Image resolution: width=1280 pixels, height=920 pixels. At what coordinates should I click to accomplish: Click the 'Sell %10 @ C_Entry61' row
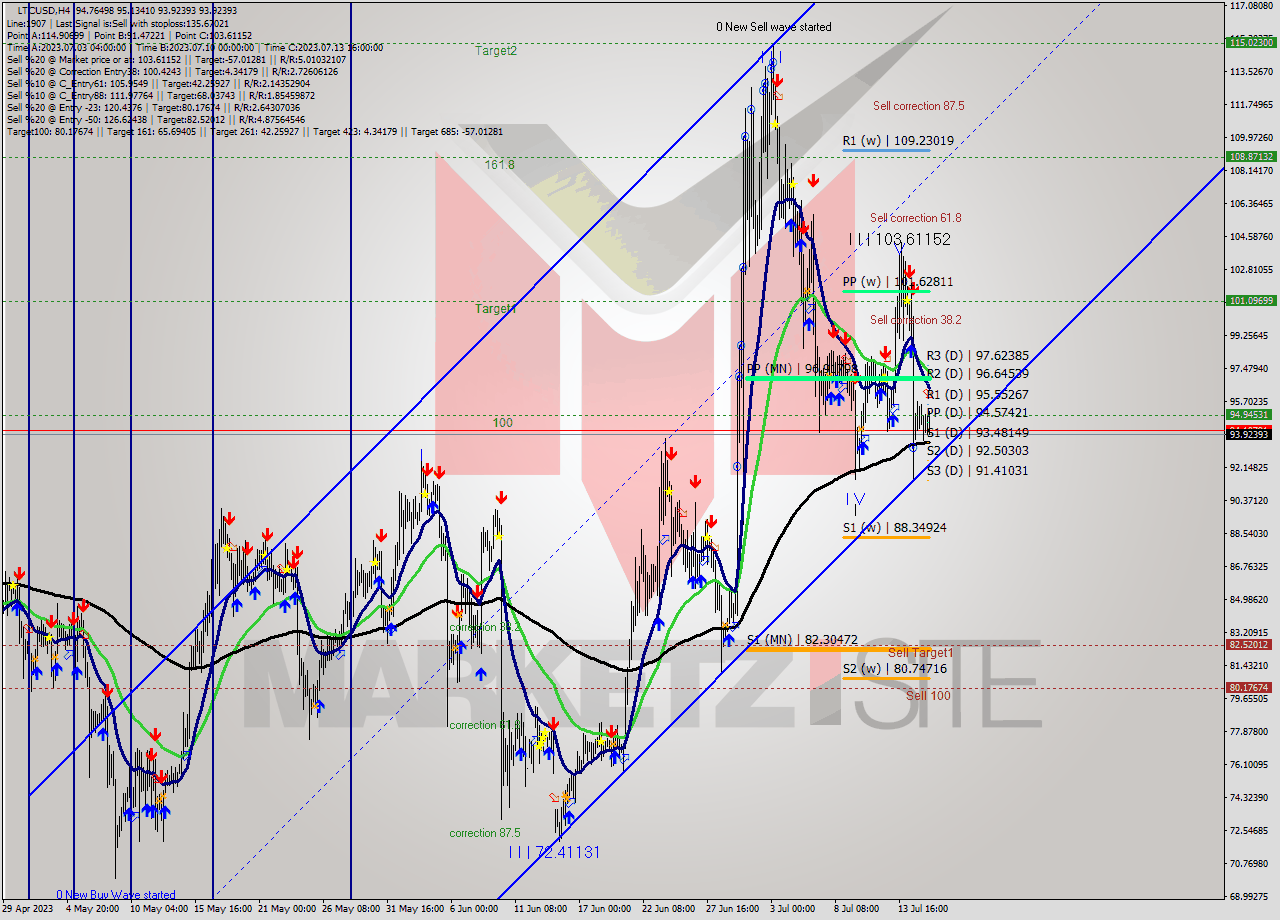coord(160,83)
